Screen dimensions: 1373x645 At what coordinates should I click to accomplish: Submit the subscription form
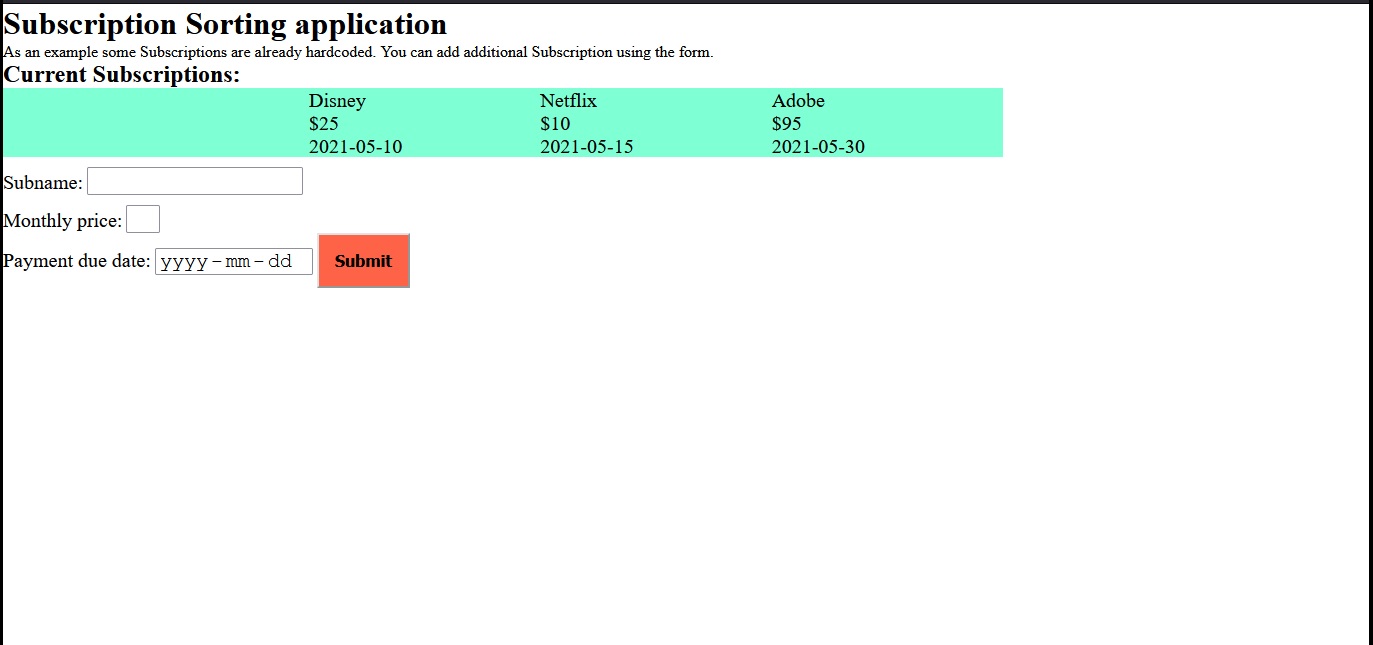pyautogui.click(x=363, y=261)
